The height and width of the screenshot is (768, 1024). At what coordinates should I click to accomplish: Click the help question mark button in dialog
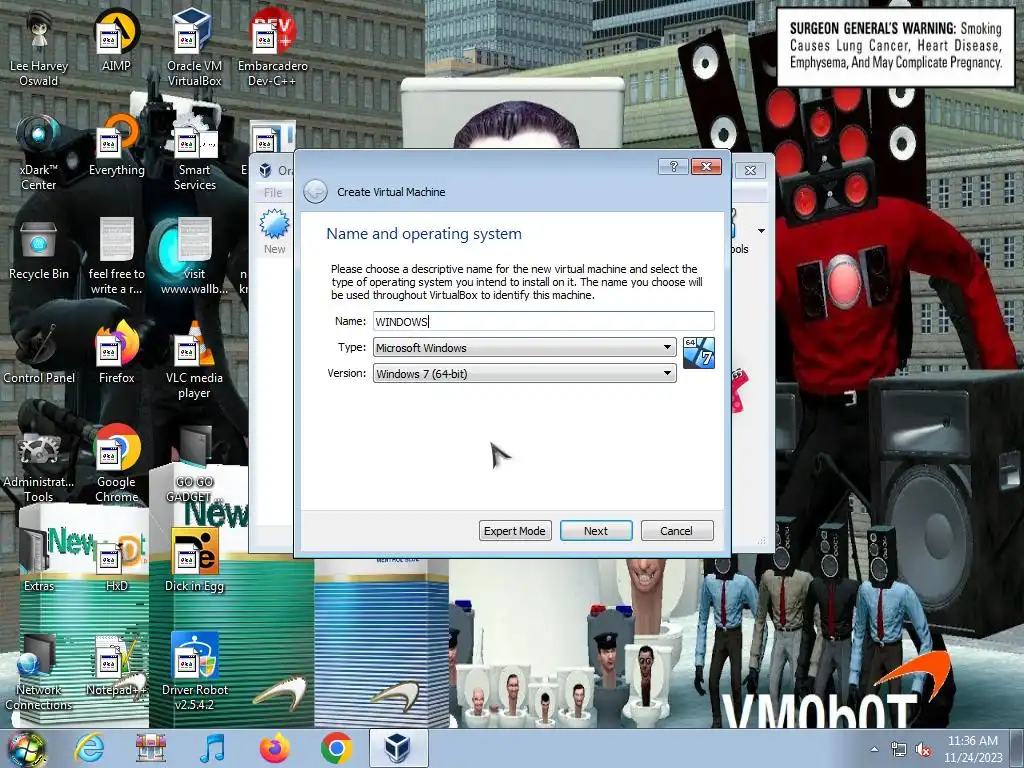coord(673,167)
